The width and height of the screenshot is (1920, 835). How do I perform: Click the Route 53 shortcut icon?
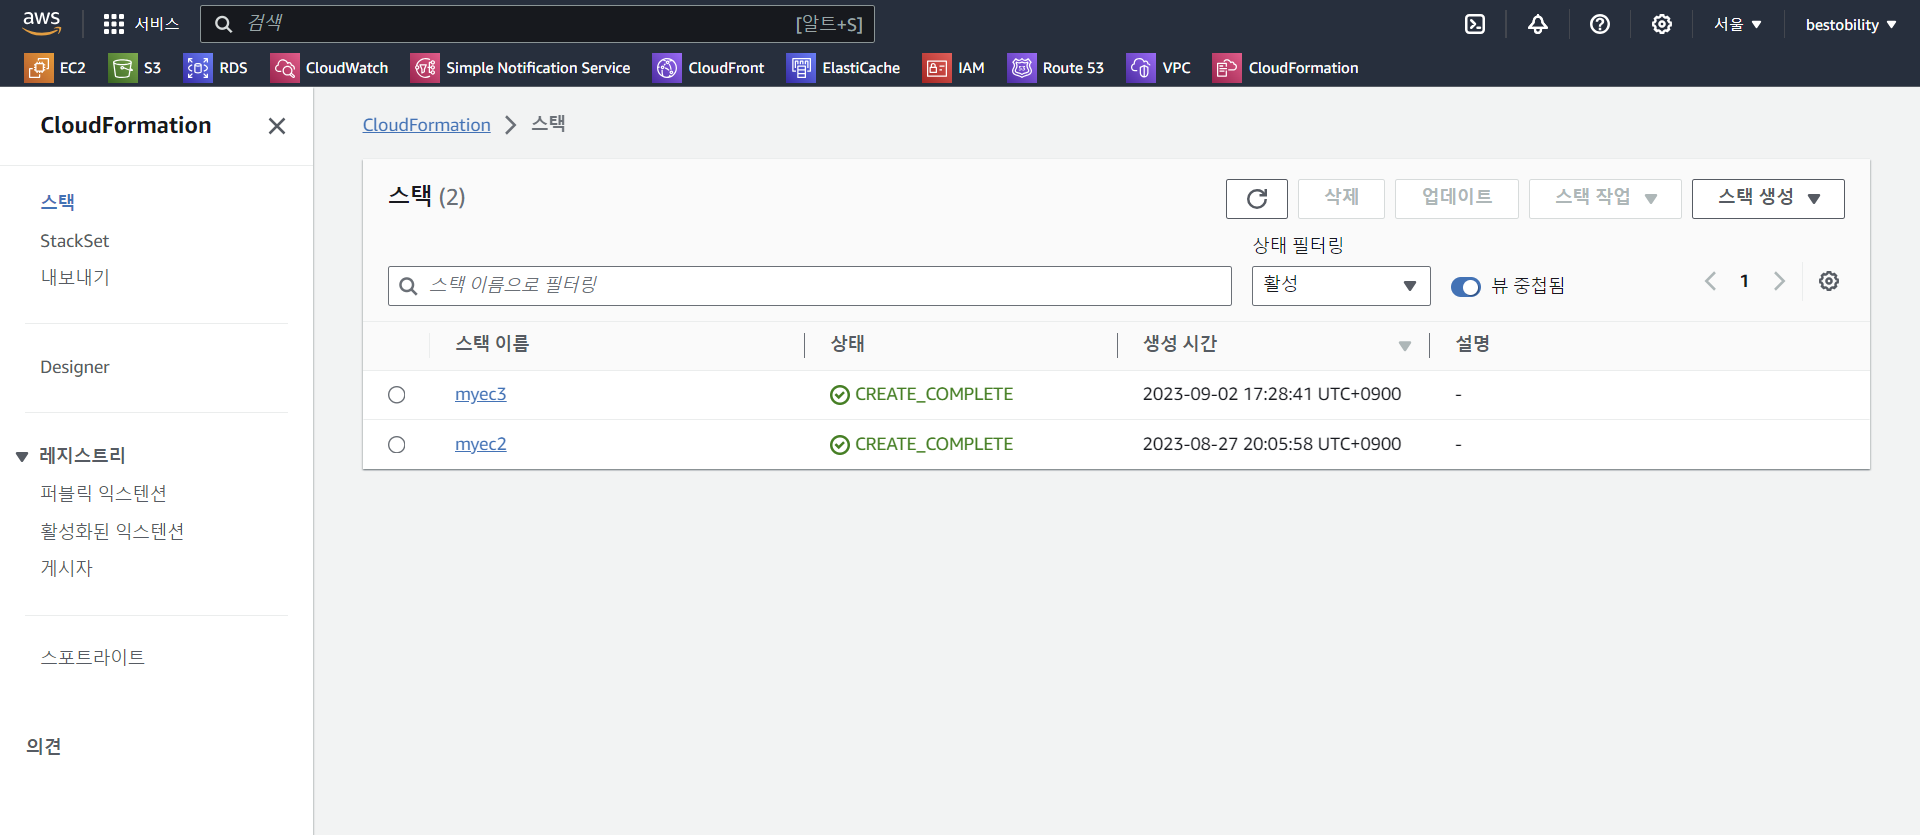coord(1022,68)
